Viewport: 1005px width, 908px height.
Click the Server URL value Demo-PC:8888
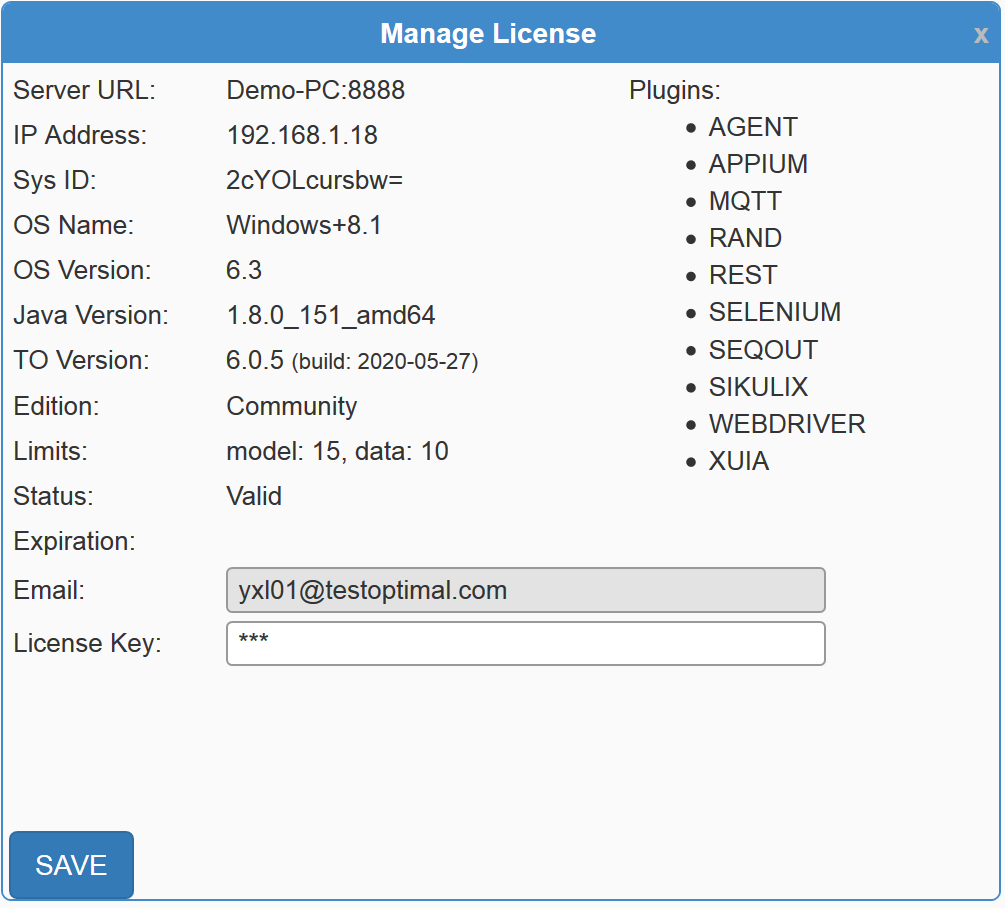[315, 90]
